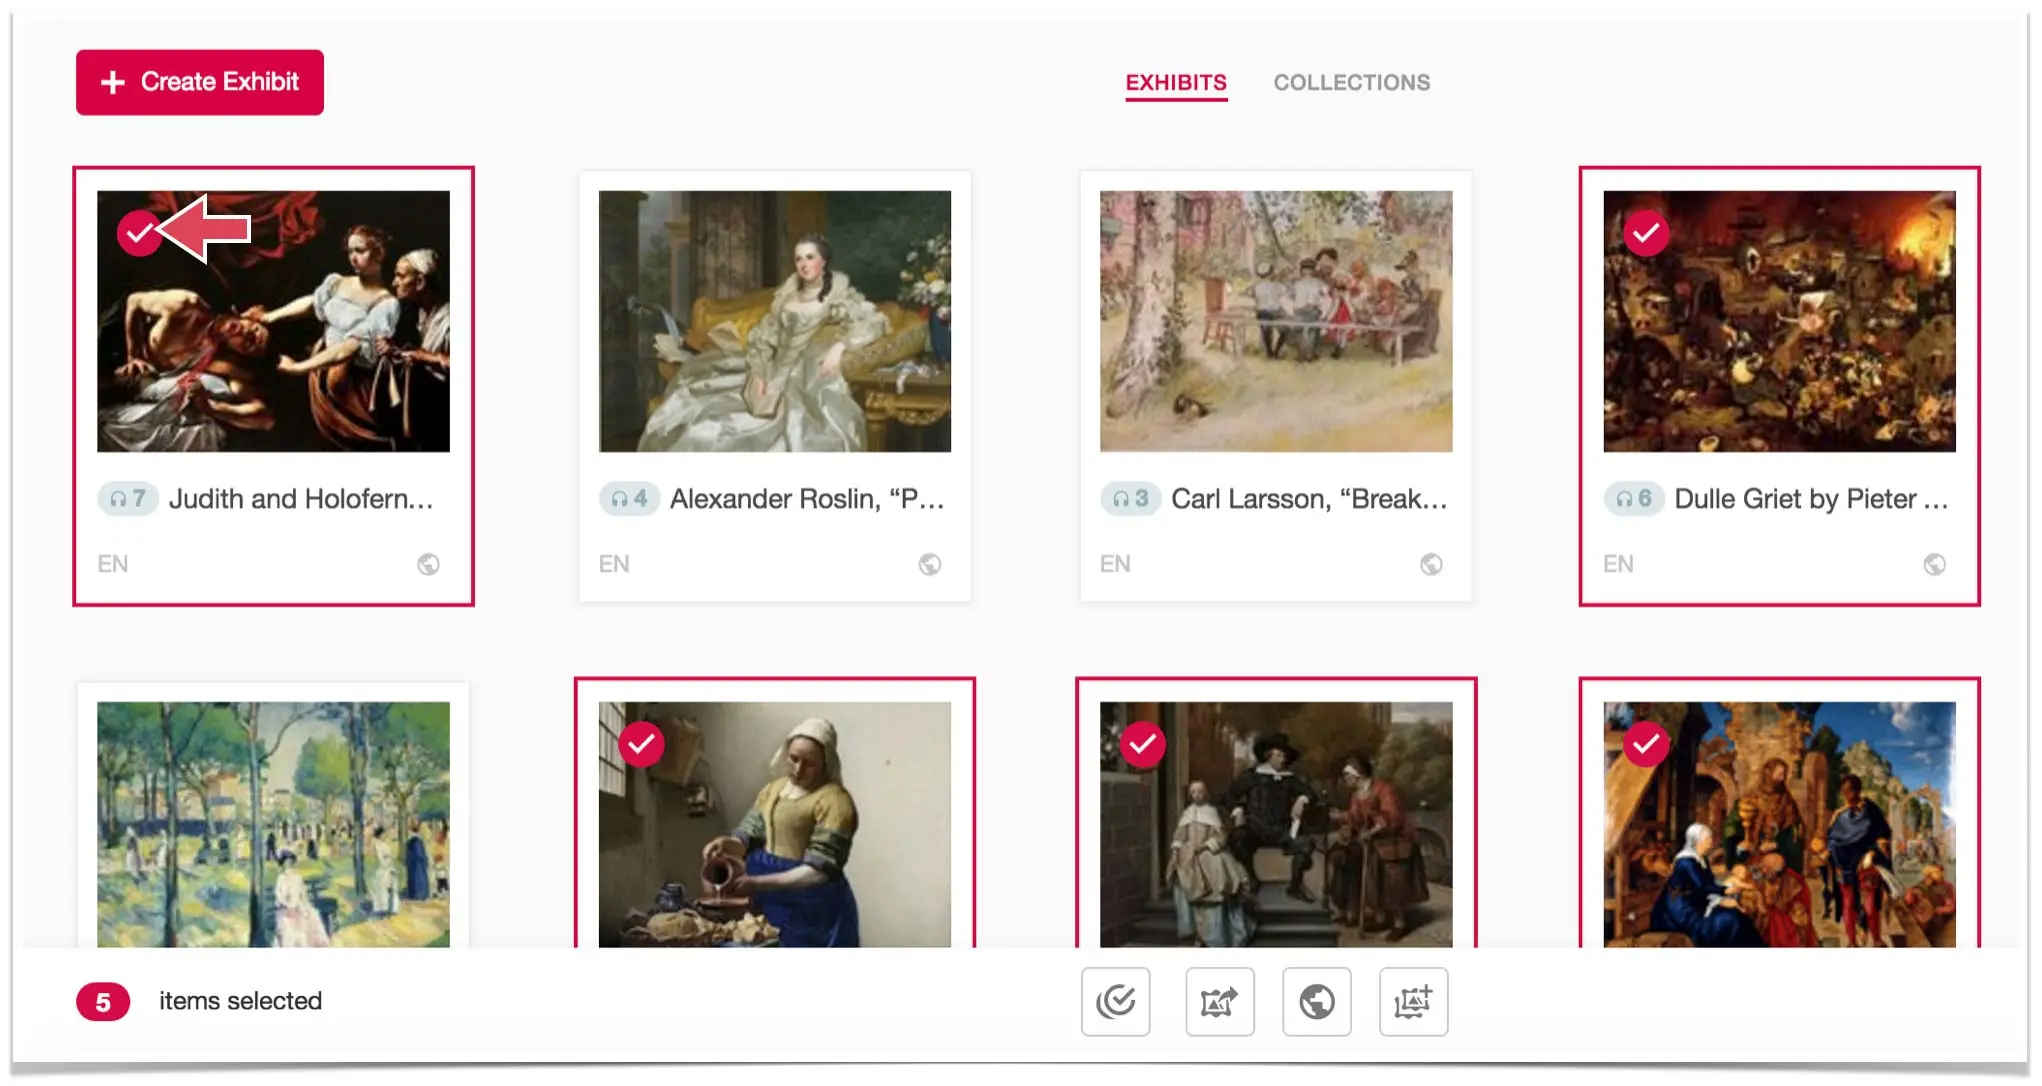Screen dimensions: 2042x1086
Task: Click the globe icon on Judith and Holofernes card
Action: (428, 564)
